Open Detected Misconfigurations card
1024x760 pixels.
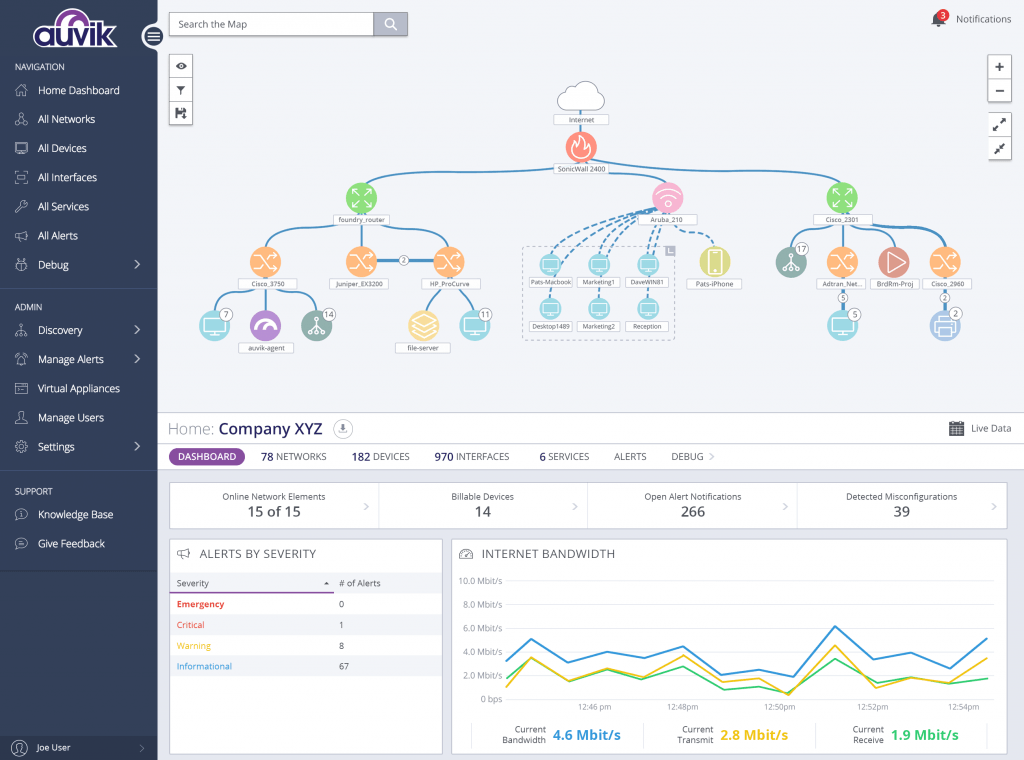pos(901,506)
